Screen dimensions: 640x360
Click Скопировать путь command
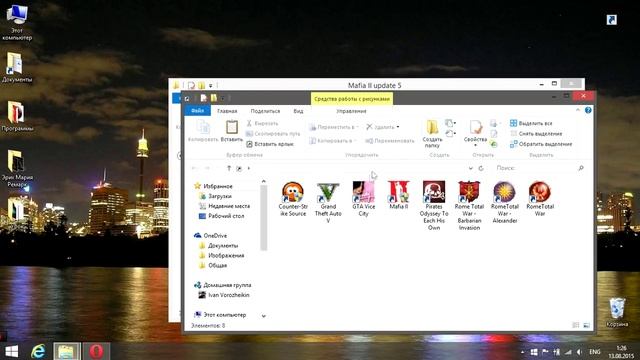273,133
